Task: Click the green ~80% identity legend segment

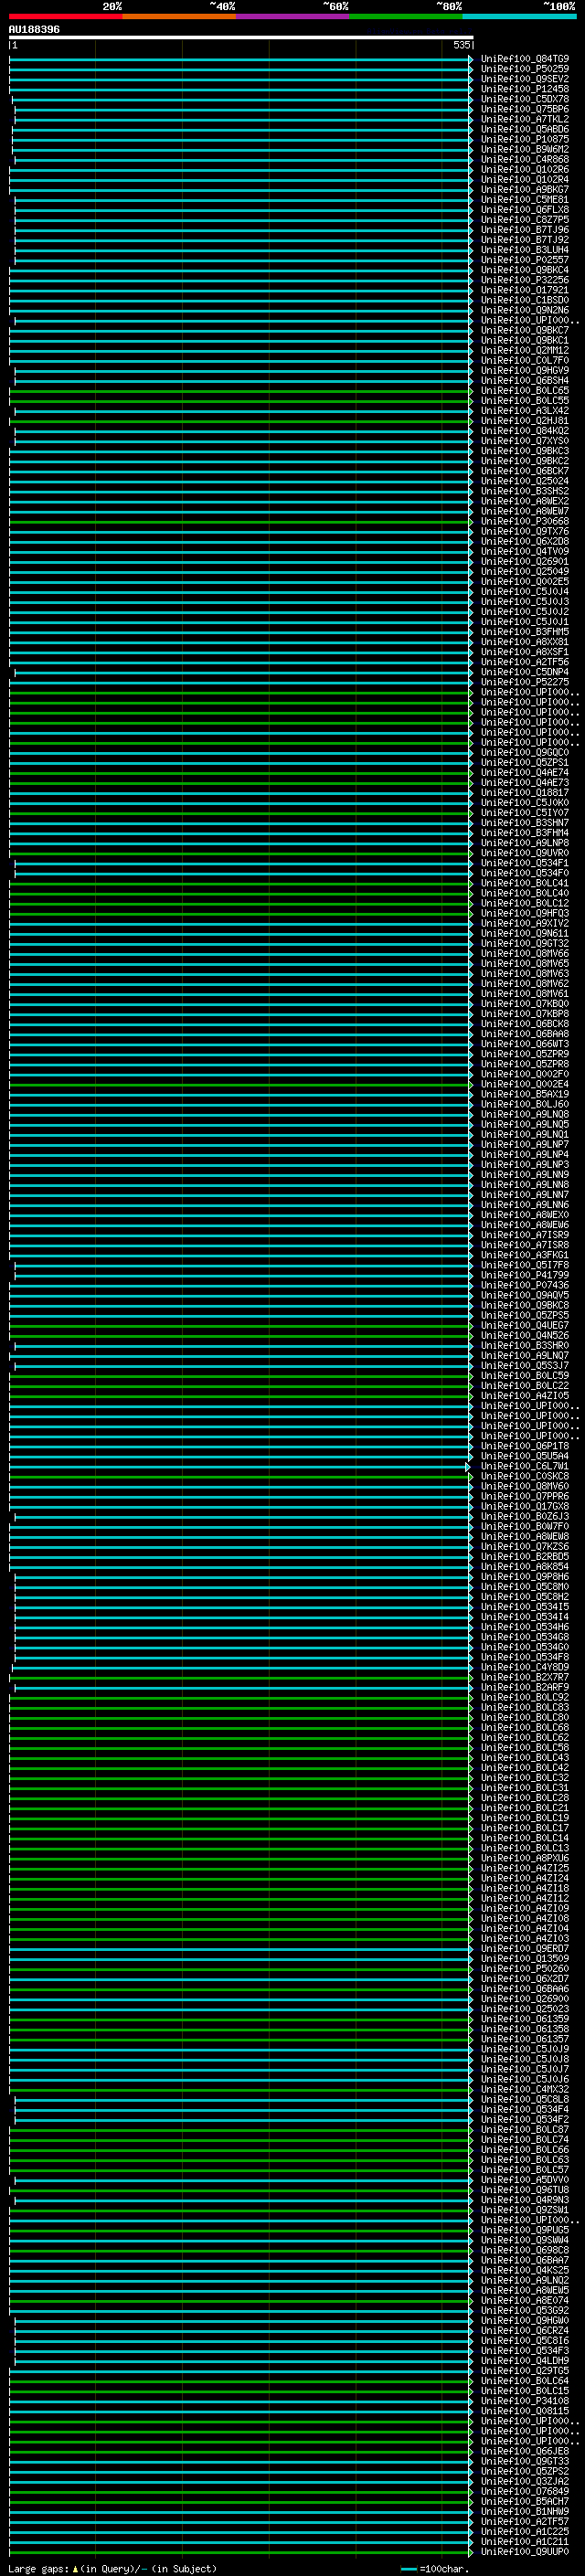Action: pos(406,16)
